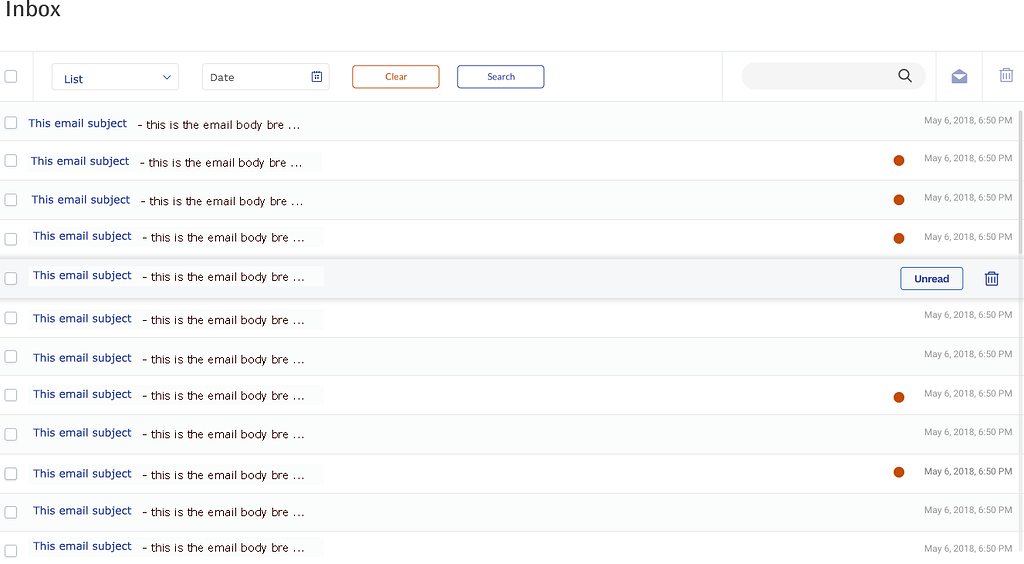Click the calendar icon in Date field

317,76
